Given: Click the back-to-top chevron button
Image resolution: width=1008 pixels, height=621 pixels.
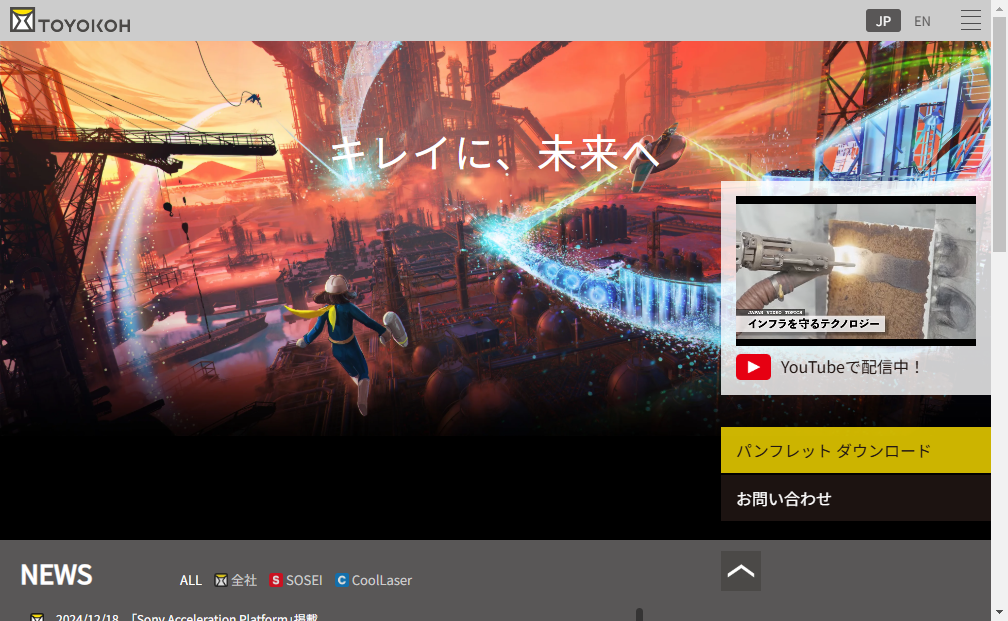Looking at the screenshot, I should pyautogui.click(x=741, y=571).
